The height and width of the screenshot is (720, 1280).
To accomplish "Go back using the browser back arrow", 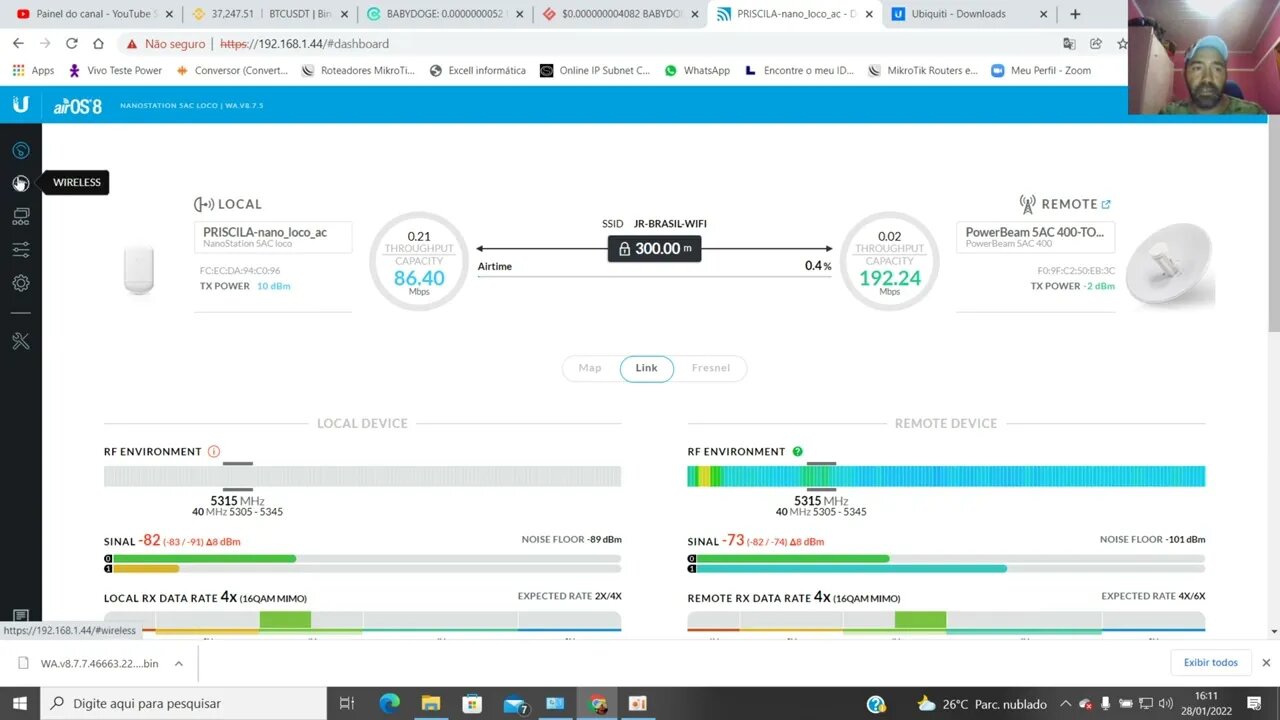I will pos(19,44).
